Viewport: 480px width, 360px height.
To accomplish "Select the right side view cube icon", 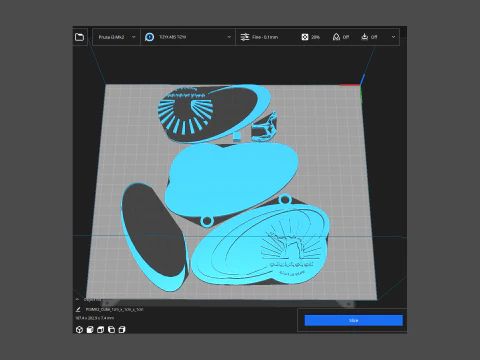I will 122,330.
